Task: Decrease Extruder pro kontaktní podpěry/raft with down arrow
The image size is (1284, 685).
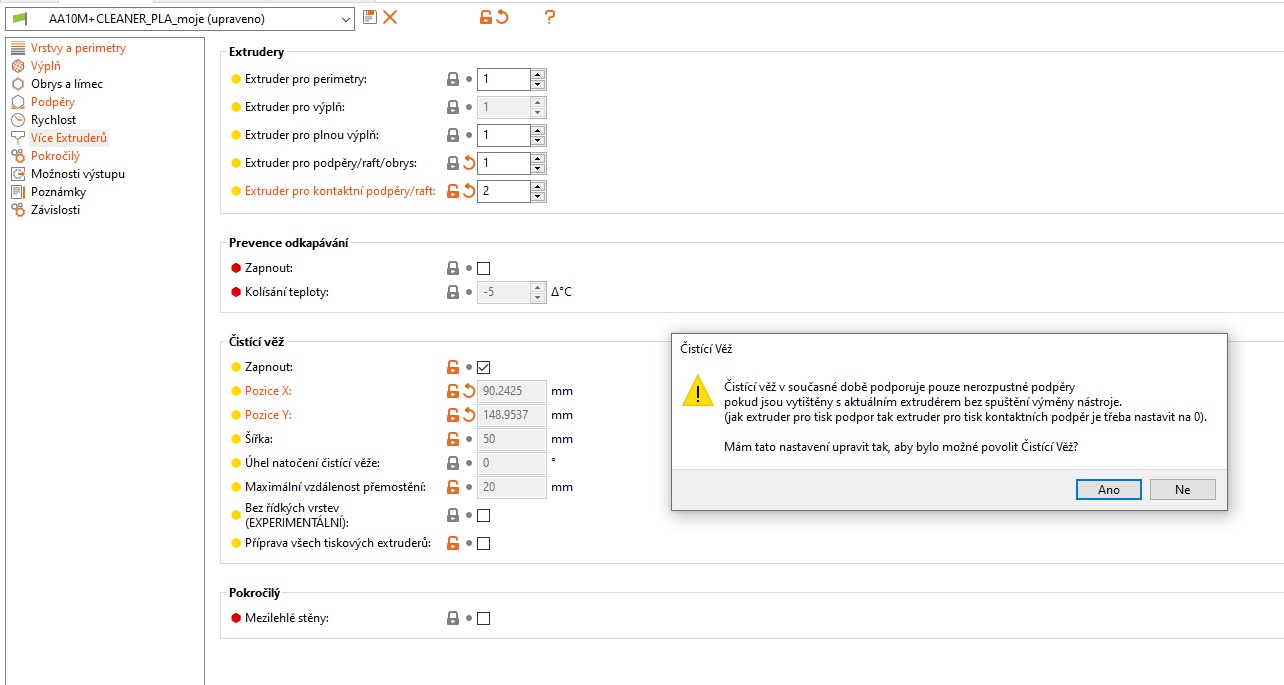Action: point(538,196)
